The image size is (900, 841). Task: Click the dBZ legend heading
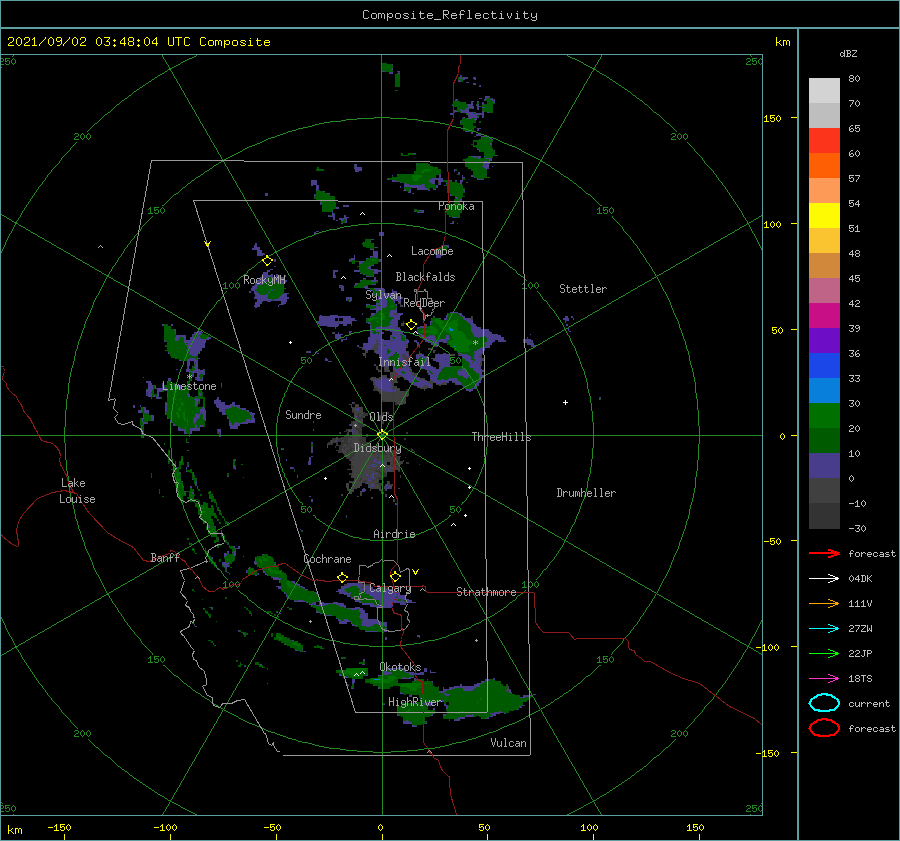[x=848, y=54]
